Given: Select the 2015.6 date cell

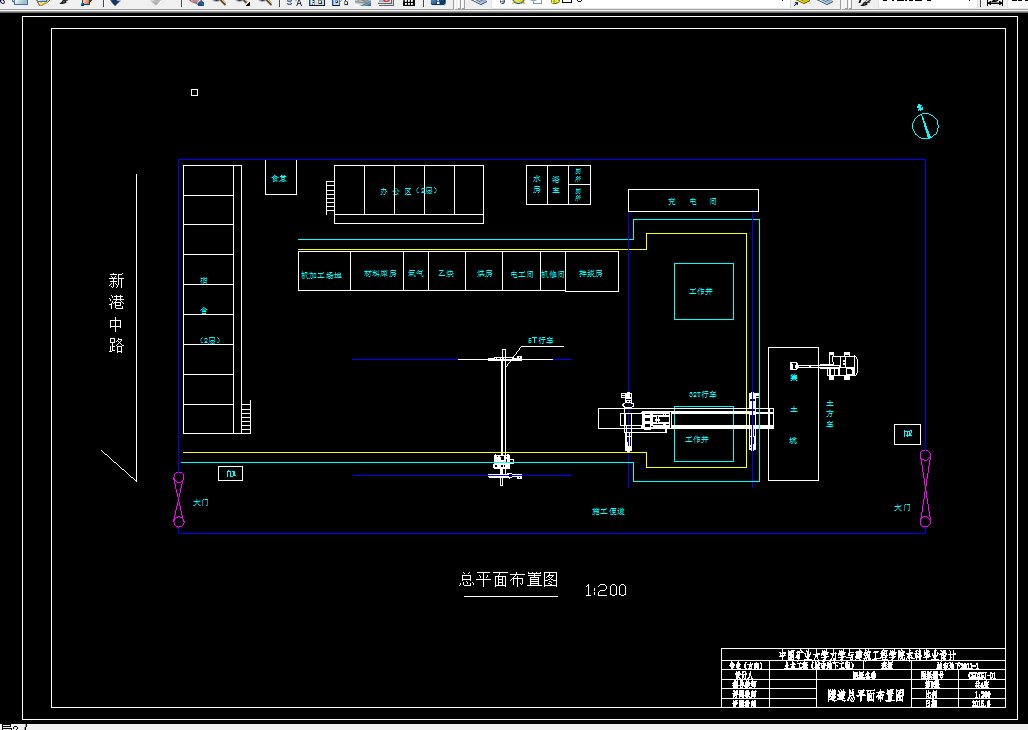Looking at the screenshot, I should [x=981, y=703].
